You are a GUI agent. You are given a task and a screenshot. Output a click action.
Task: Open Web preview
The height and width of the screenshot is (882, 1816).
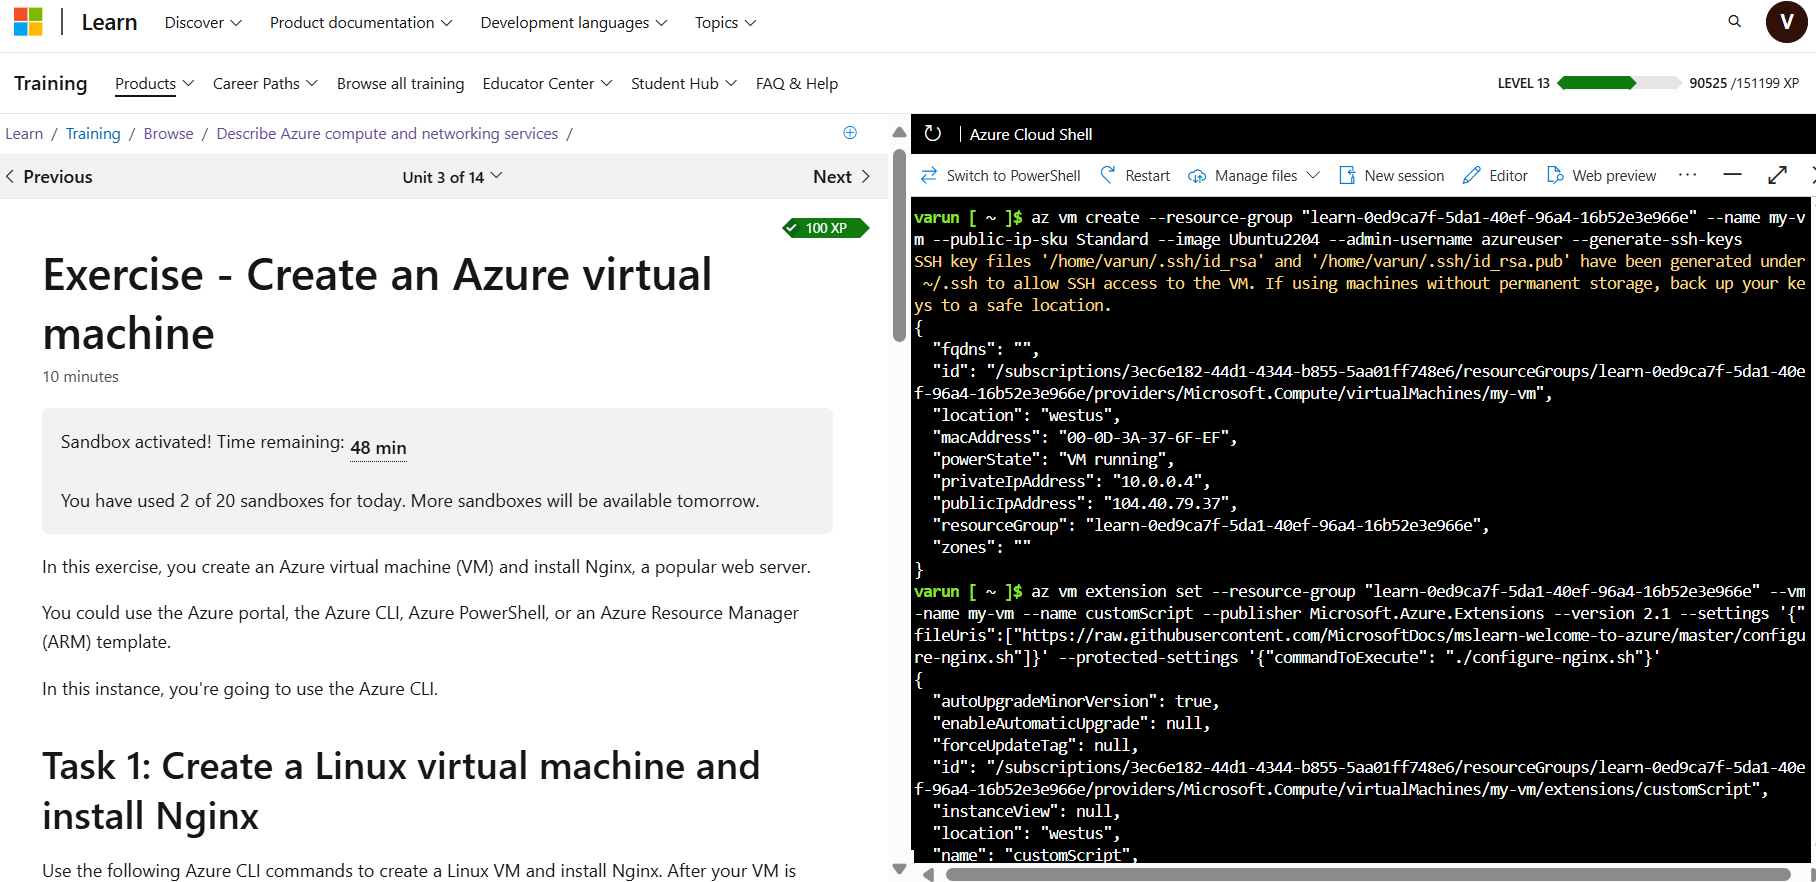[x=1601, y=176]
